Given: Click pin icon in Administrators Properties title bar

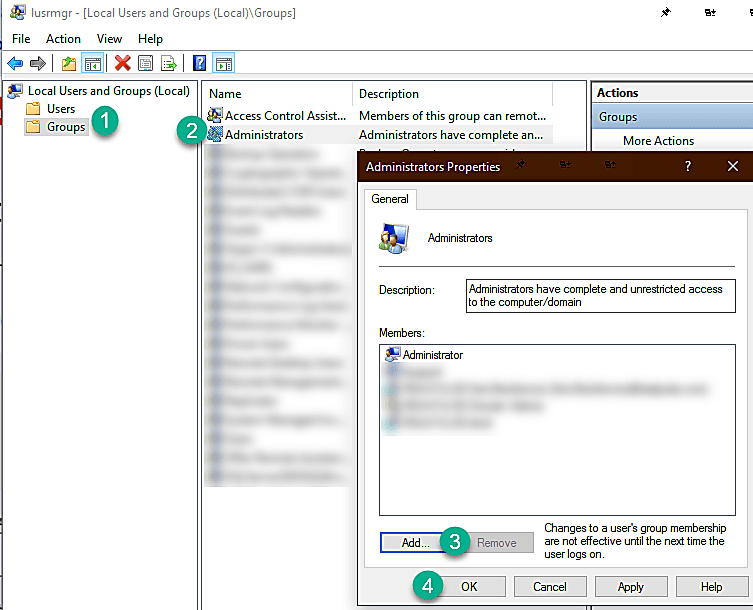Looking at the screenshot, I should pyautogui.click(x=521, y=165).
